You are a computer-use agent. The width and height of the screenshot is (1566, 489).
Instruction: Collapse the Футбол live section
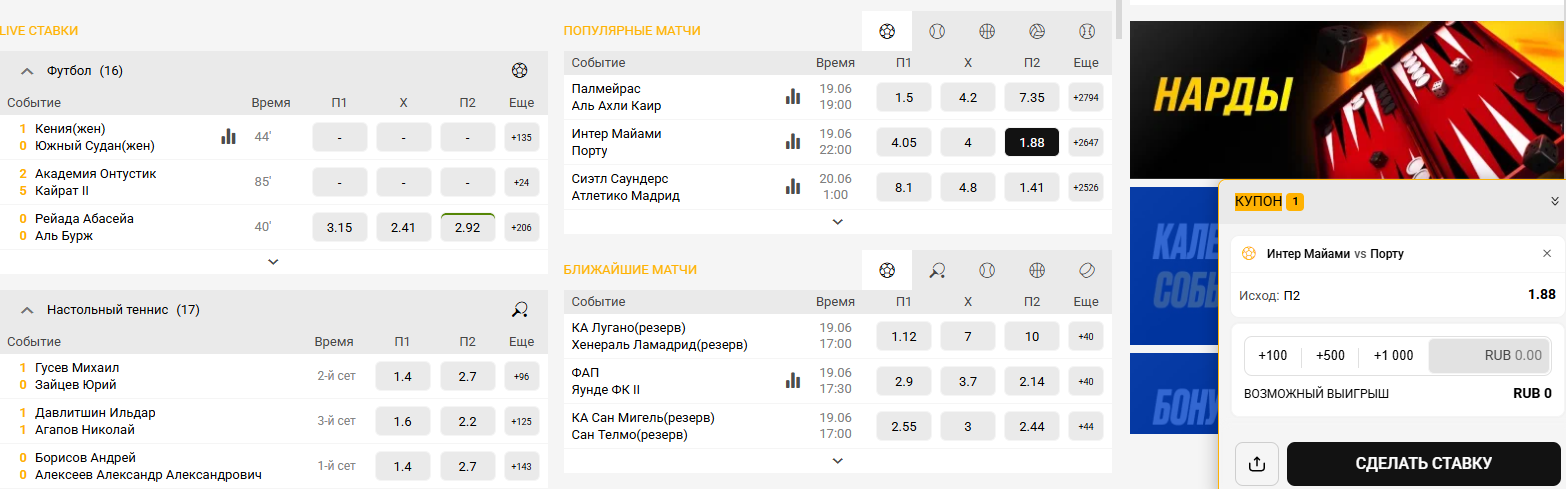(27, 71)
